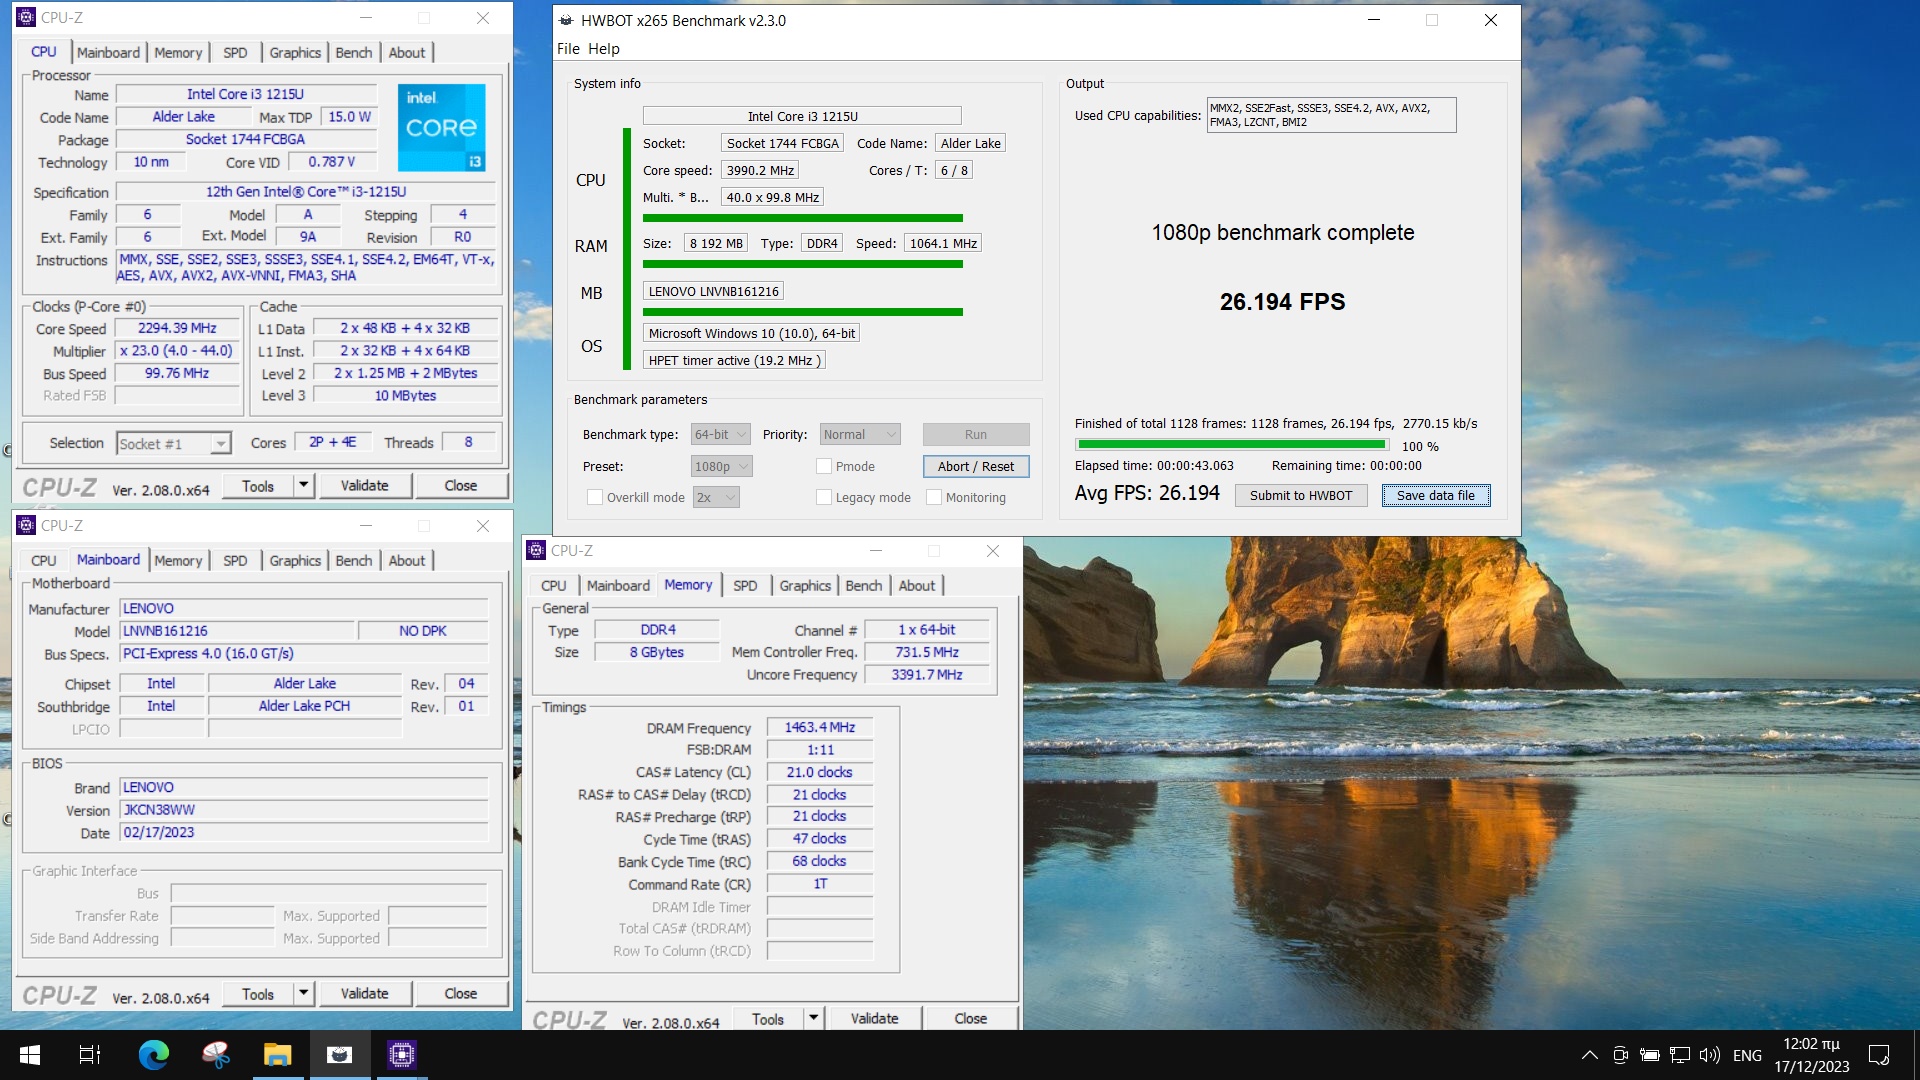Viewport: 1920px width, 1080px height.
Task: Switch to Bench tab in top CPU-Z window
Action: (353, 52)
